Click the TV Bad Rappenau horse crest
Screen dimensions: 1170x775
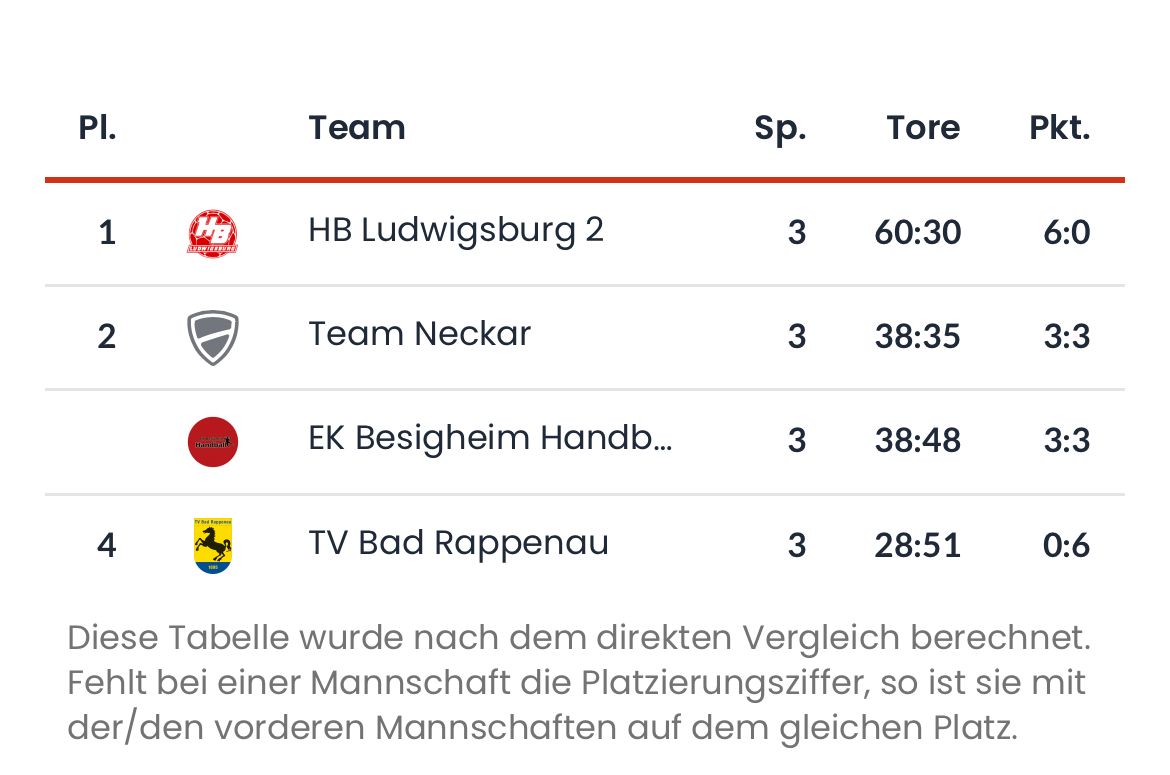tap(212, 545)
